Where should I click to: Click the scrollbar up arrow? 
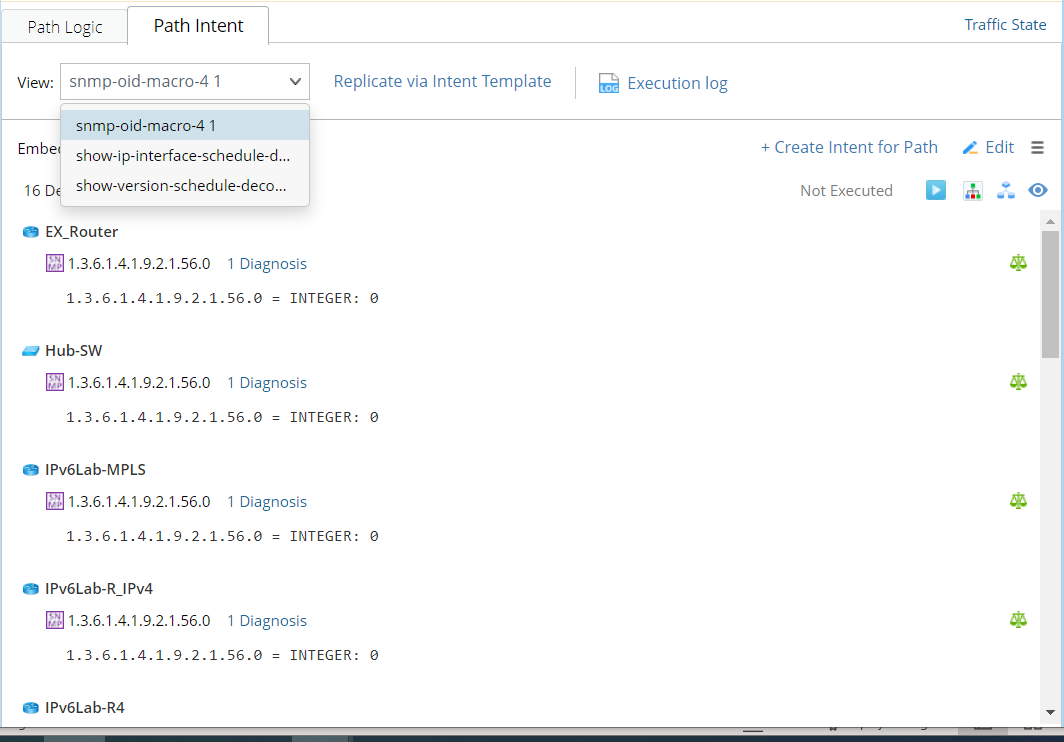[x=1050, y=221]
